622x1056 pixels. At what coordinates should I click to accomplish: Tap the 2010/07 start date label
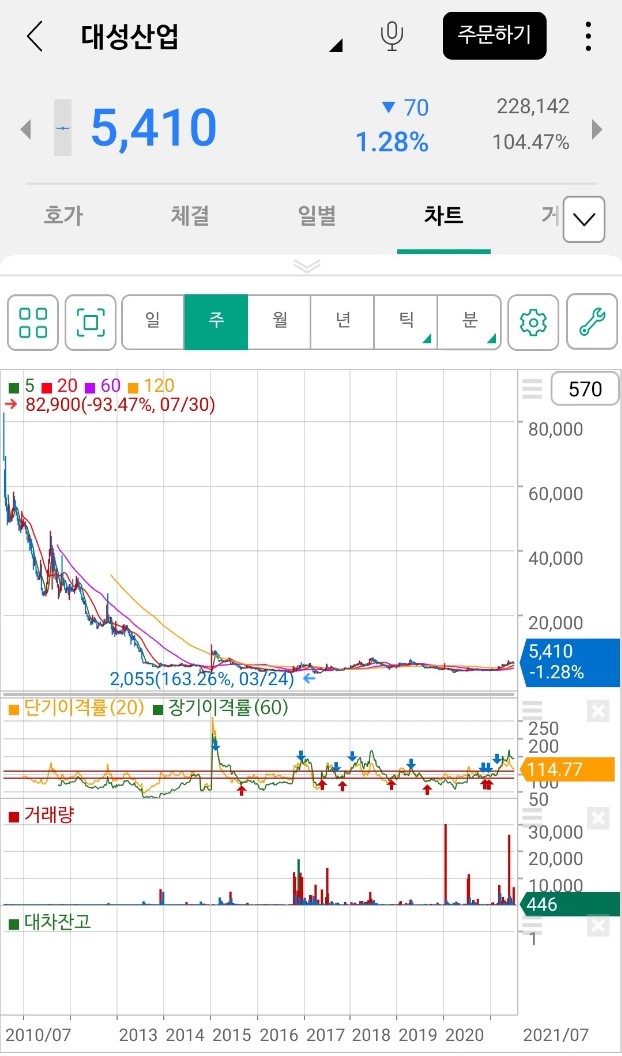click(38, 1034)
